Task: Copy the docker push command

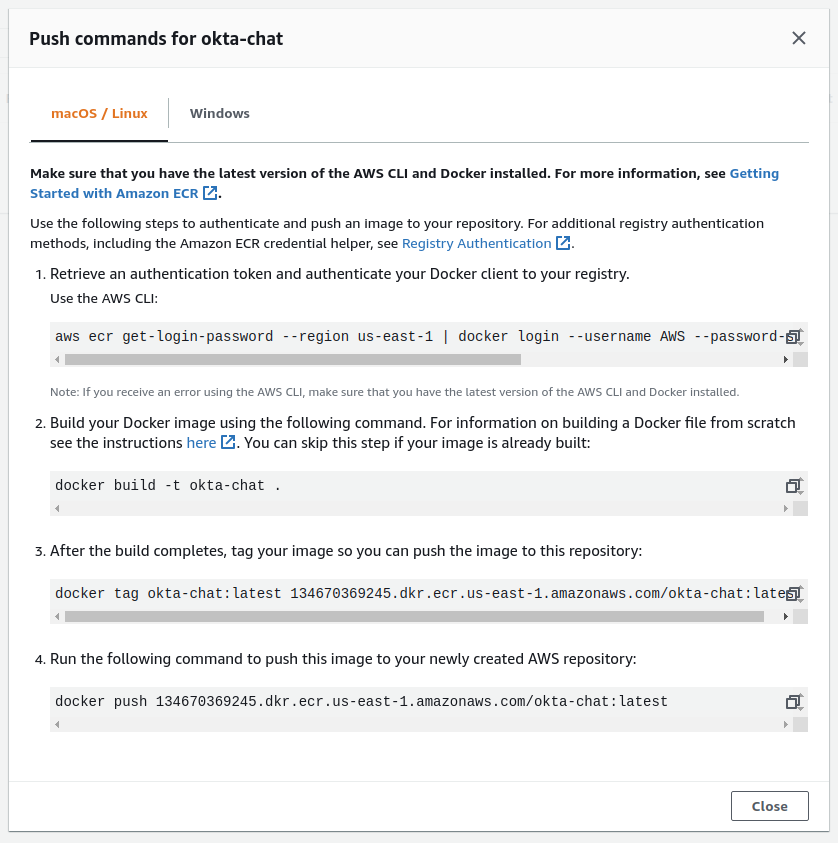Action: 793,702
